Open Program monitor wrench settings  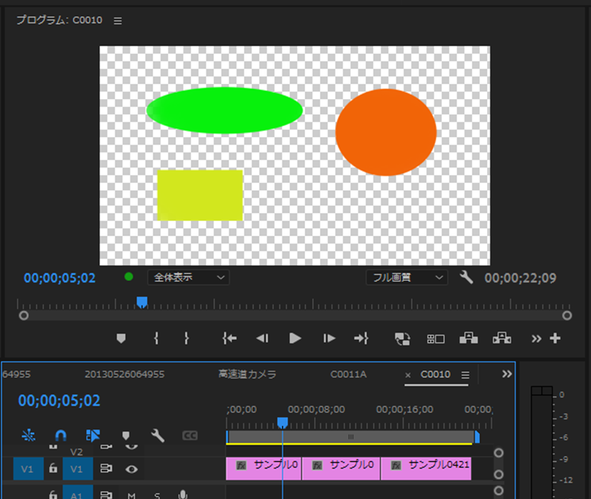pyautogui.click(x=466, y=278)
